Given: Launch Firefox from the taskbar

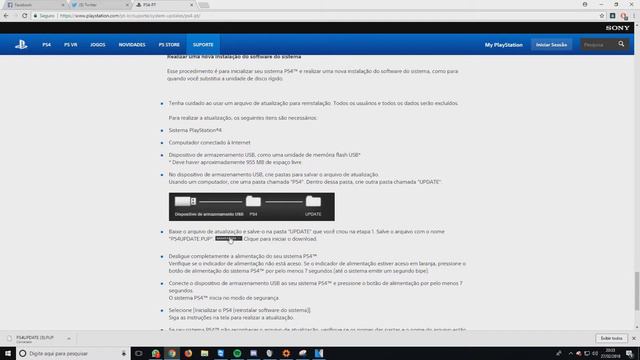Looking at the screenshot, I should [188, 353].
